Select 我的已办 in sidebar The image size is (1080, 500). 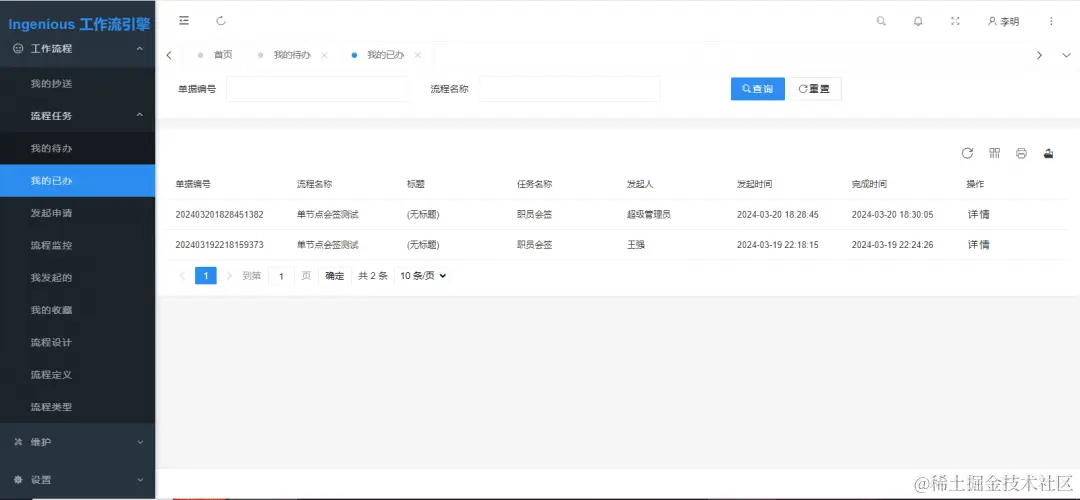[x=77, y=180]
